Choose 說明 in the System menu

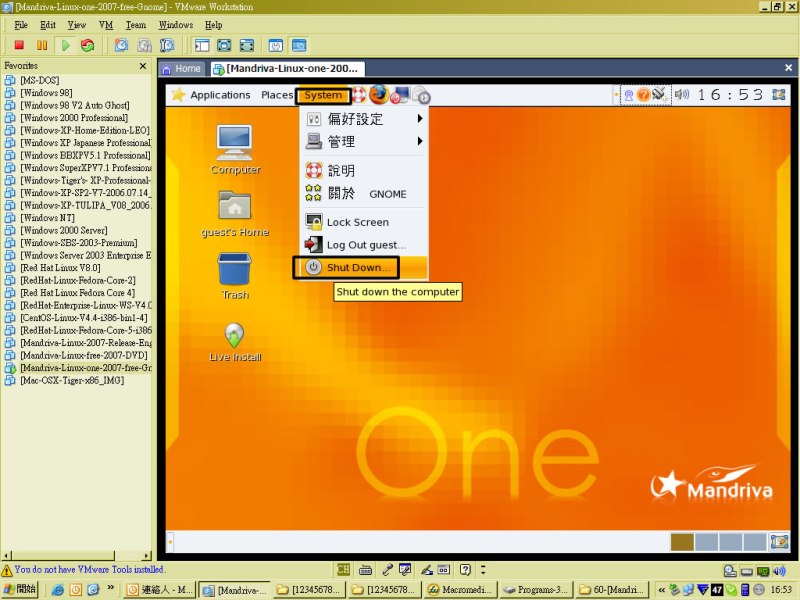point(364,170)
